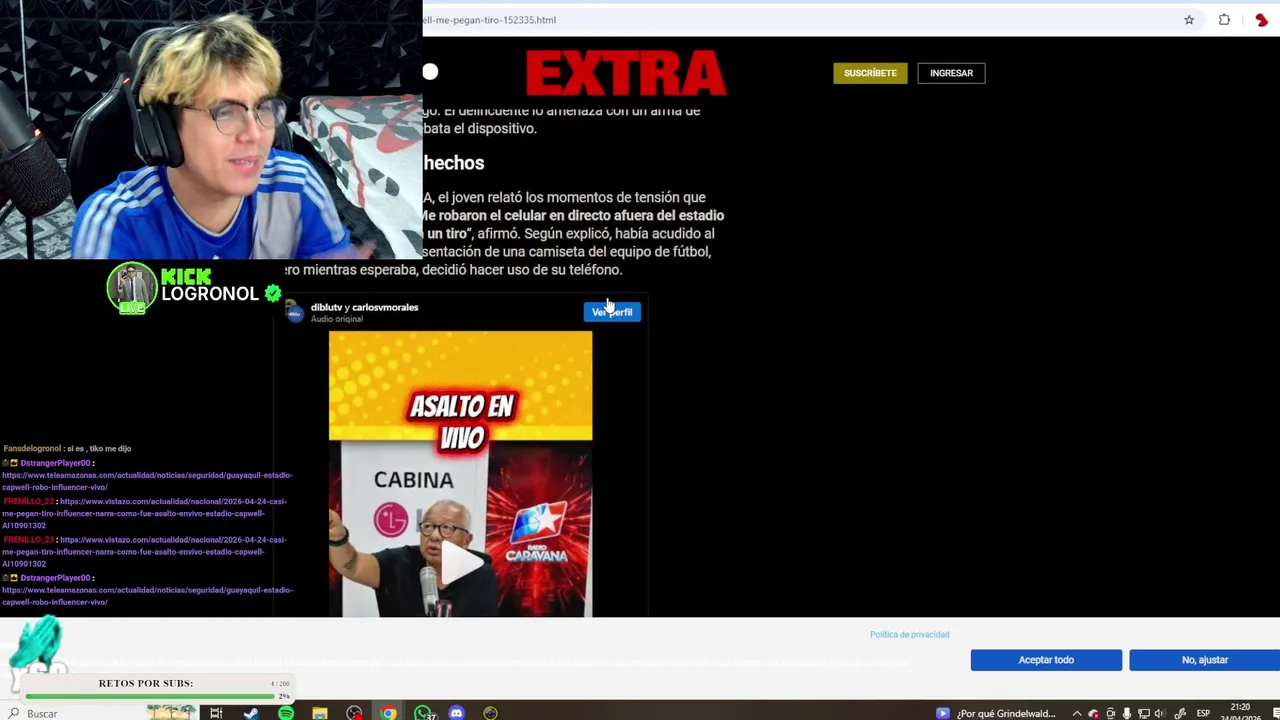The height and width of the screenshot is (720, 1280).
Task: Open OBS Studio from the taskbar
Action: pyautogui.click(x=354, y=713)
